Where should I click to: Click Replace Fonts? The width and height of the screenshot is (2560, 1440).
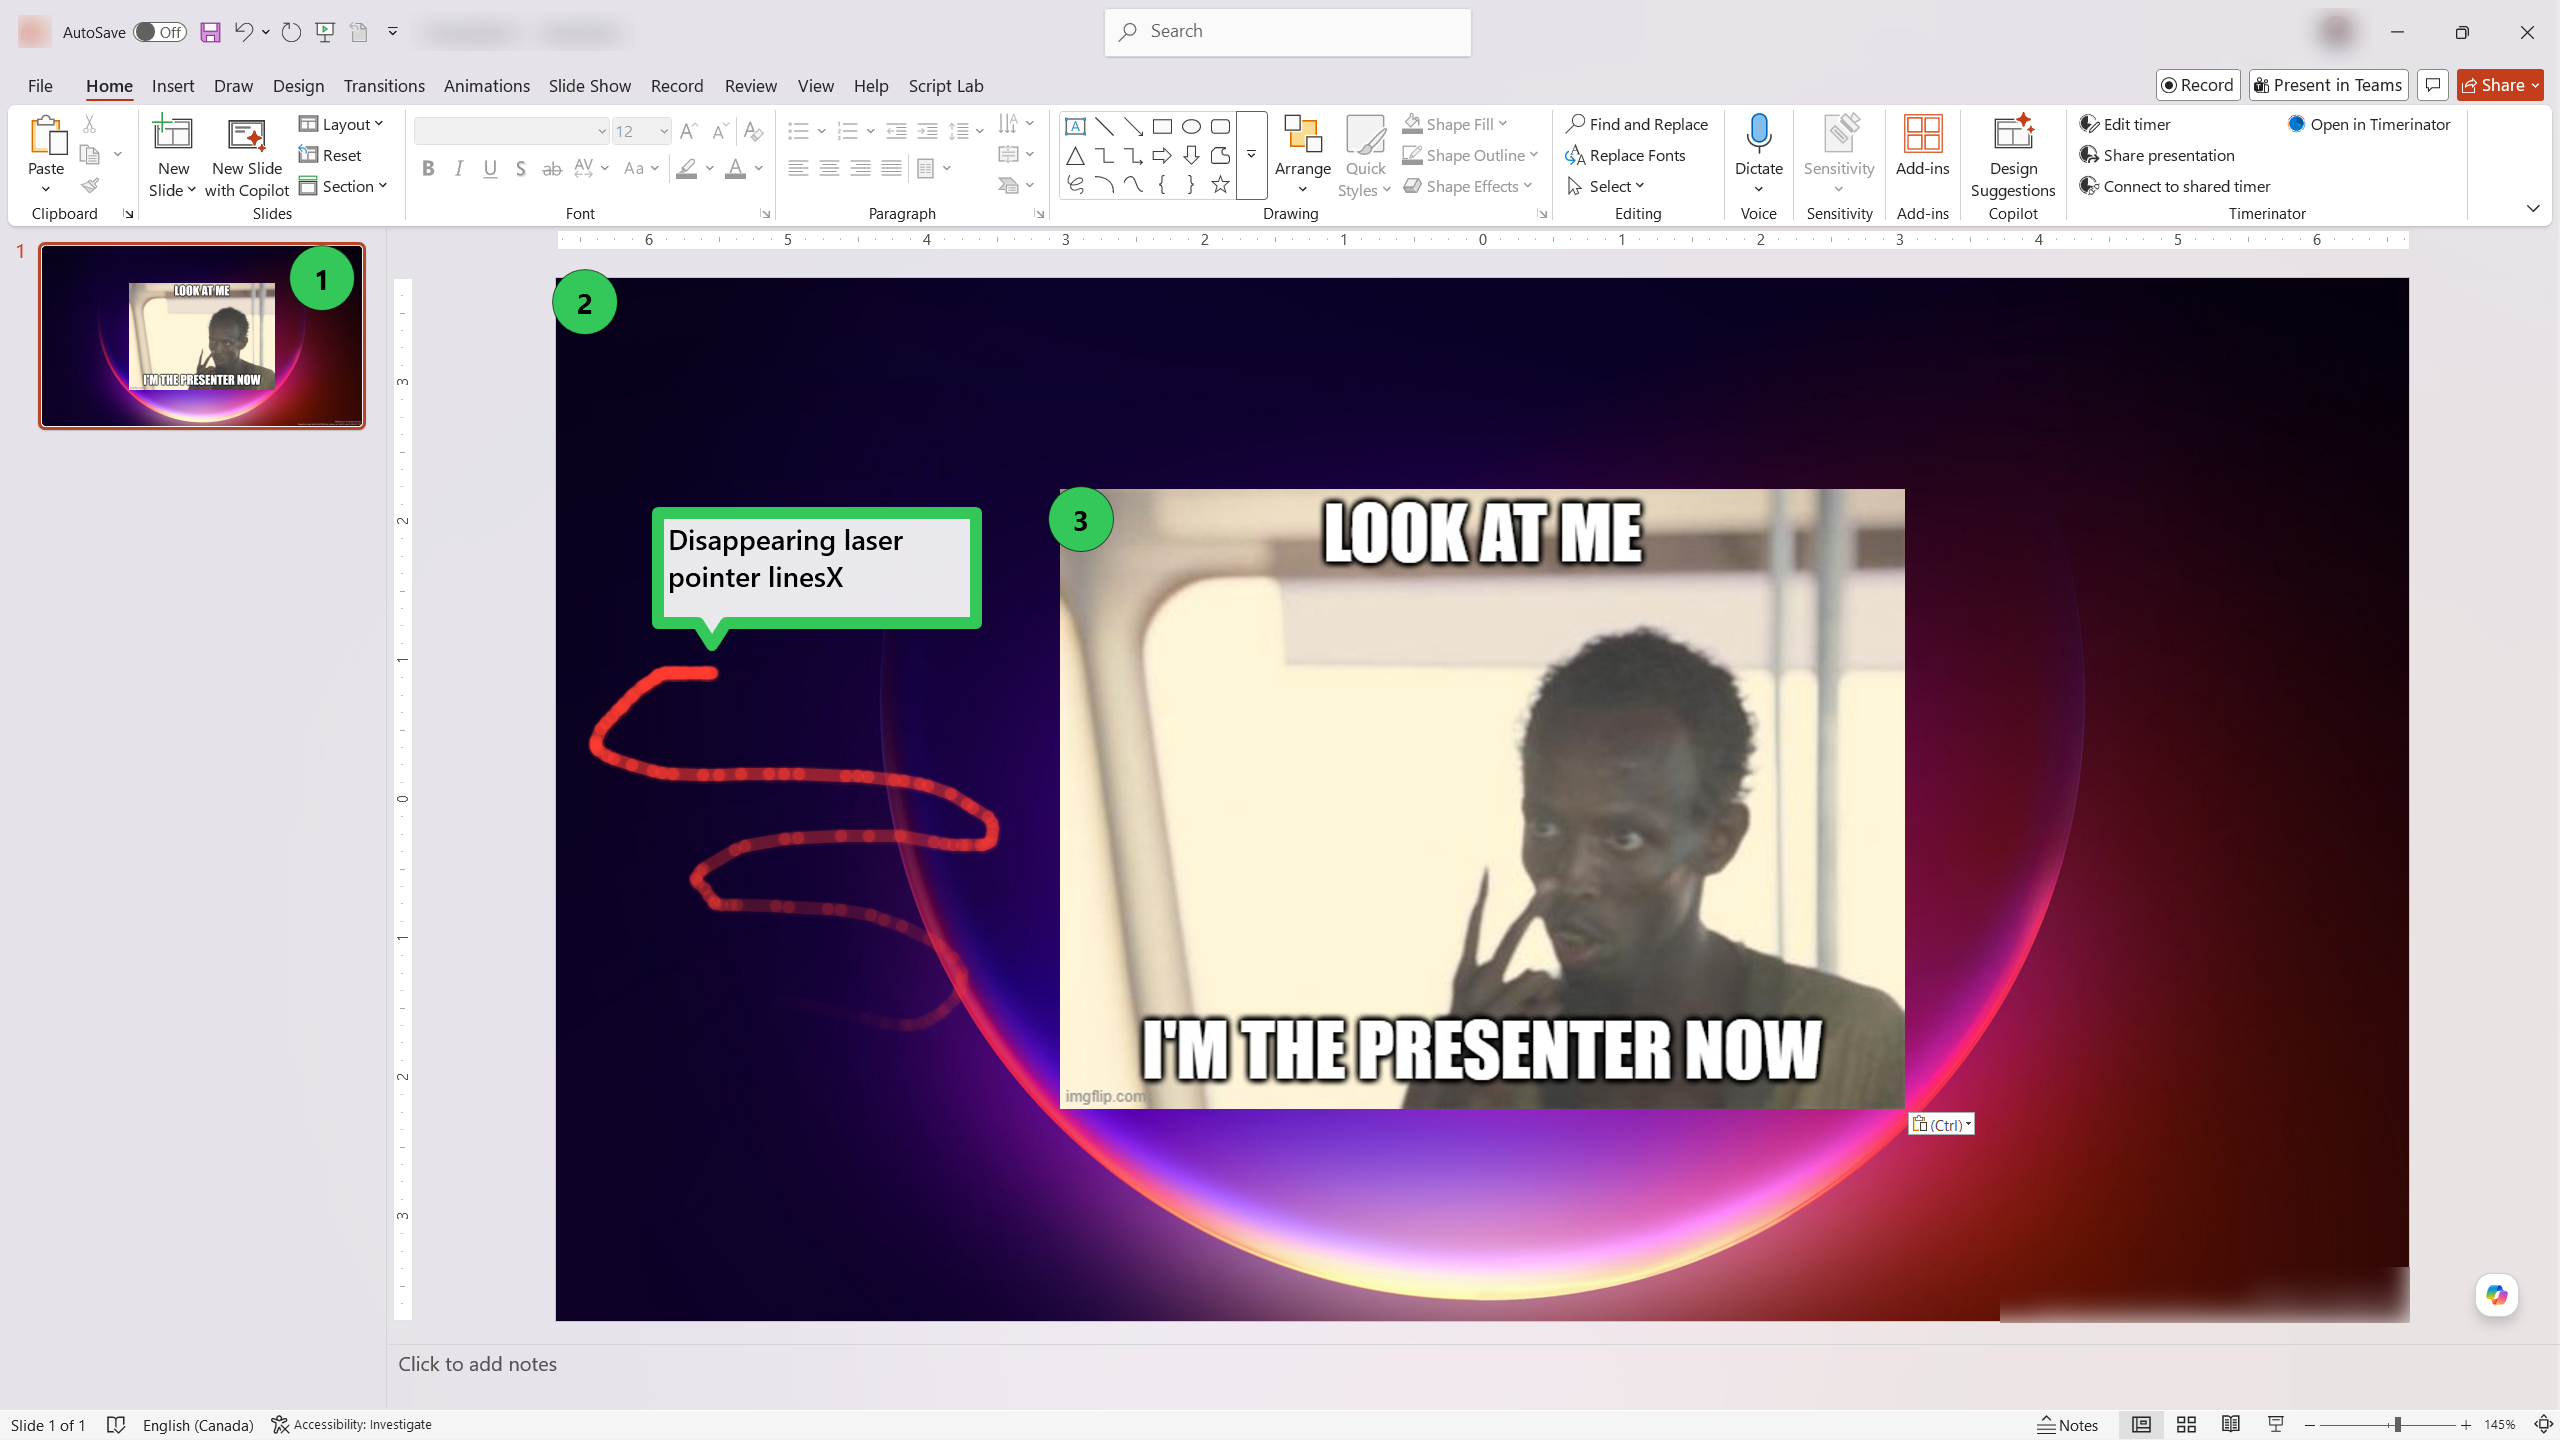[x=1626, y=155]
